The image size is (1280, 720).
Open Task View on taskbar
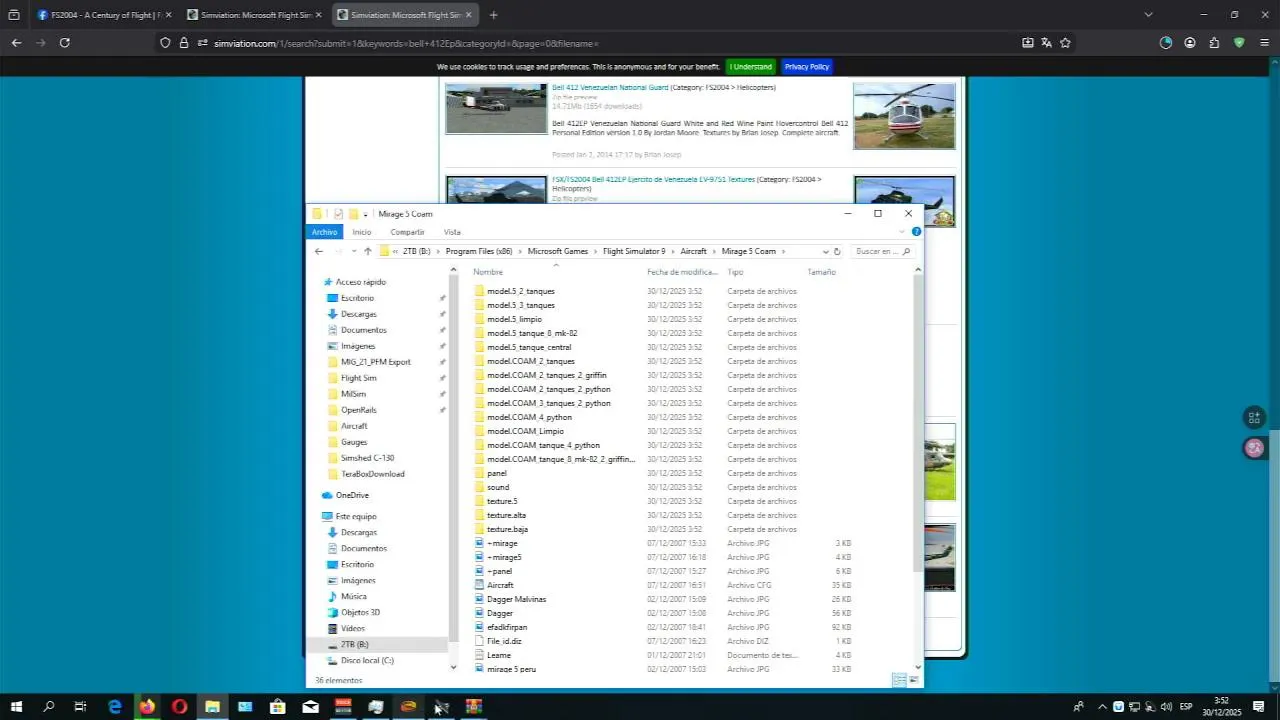click(x=81, y=707)
